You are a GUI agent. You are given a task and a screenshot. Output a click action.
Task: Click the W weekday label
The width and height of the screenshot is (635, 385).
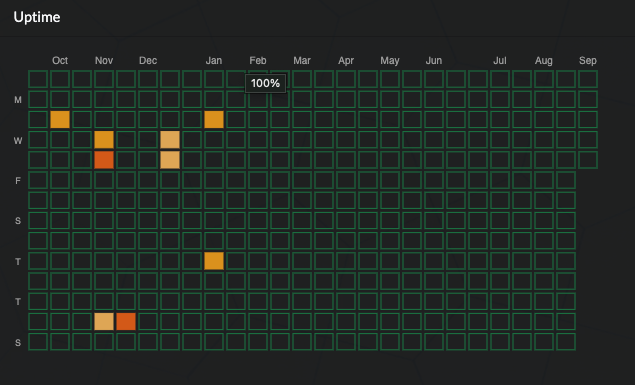18,140
